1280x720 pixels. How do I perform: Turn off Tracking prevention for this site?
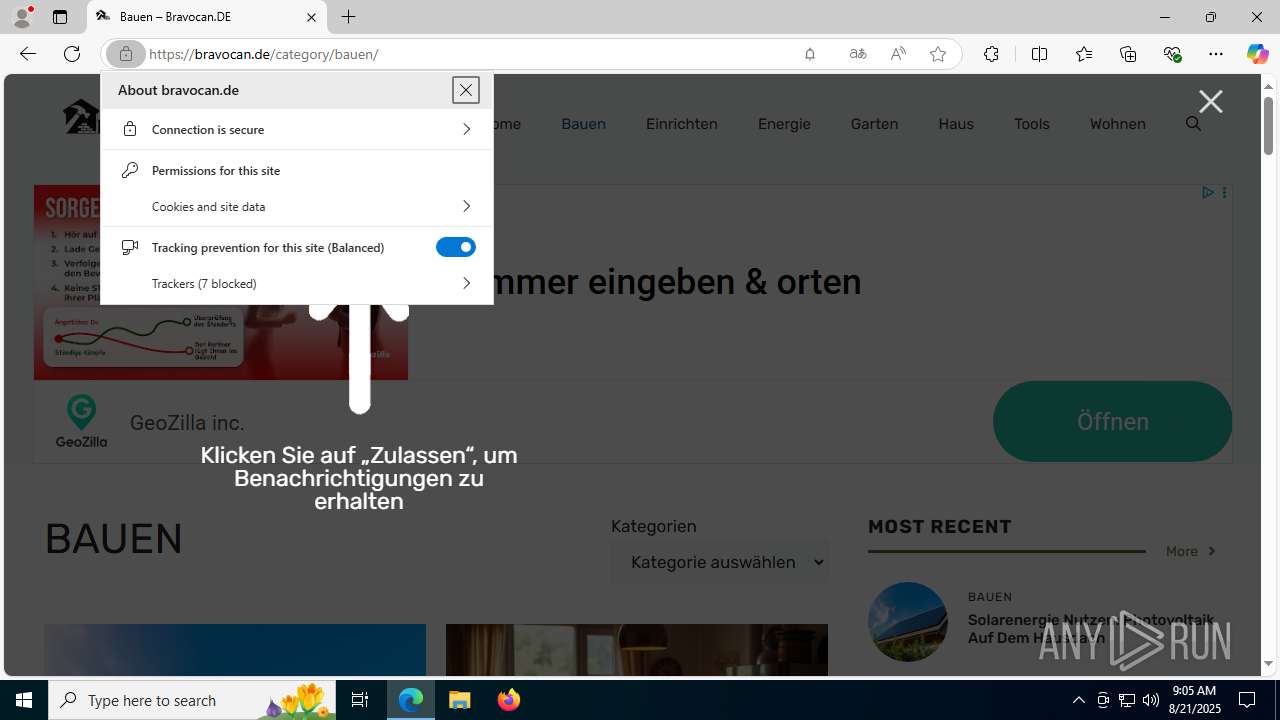point(456,247)
